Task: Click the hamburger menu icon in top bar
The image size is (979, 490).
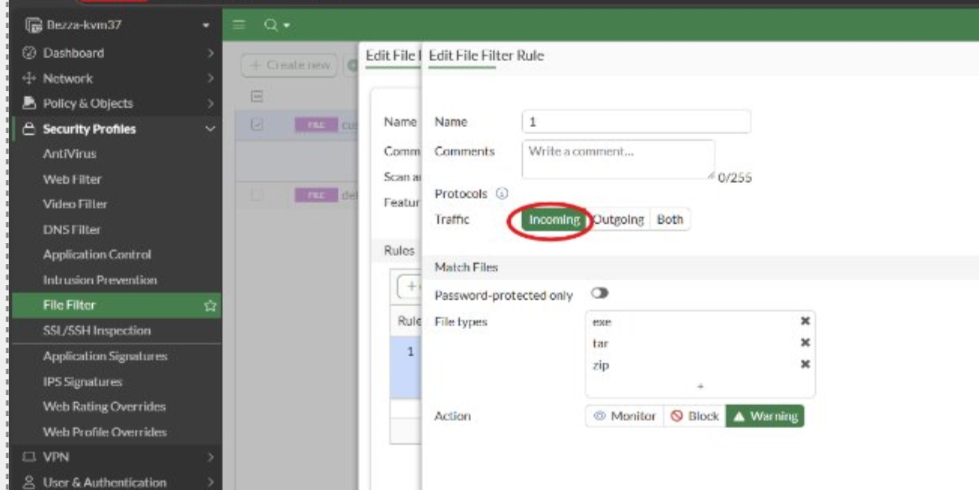Action: 239,25
